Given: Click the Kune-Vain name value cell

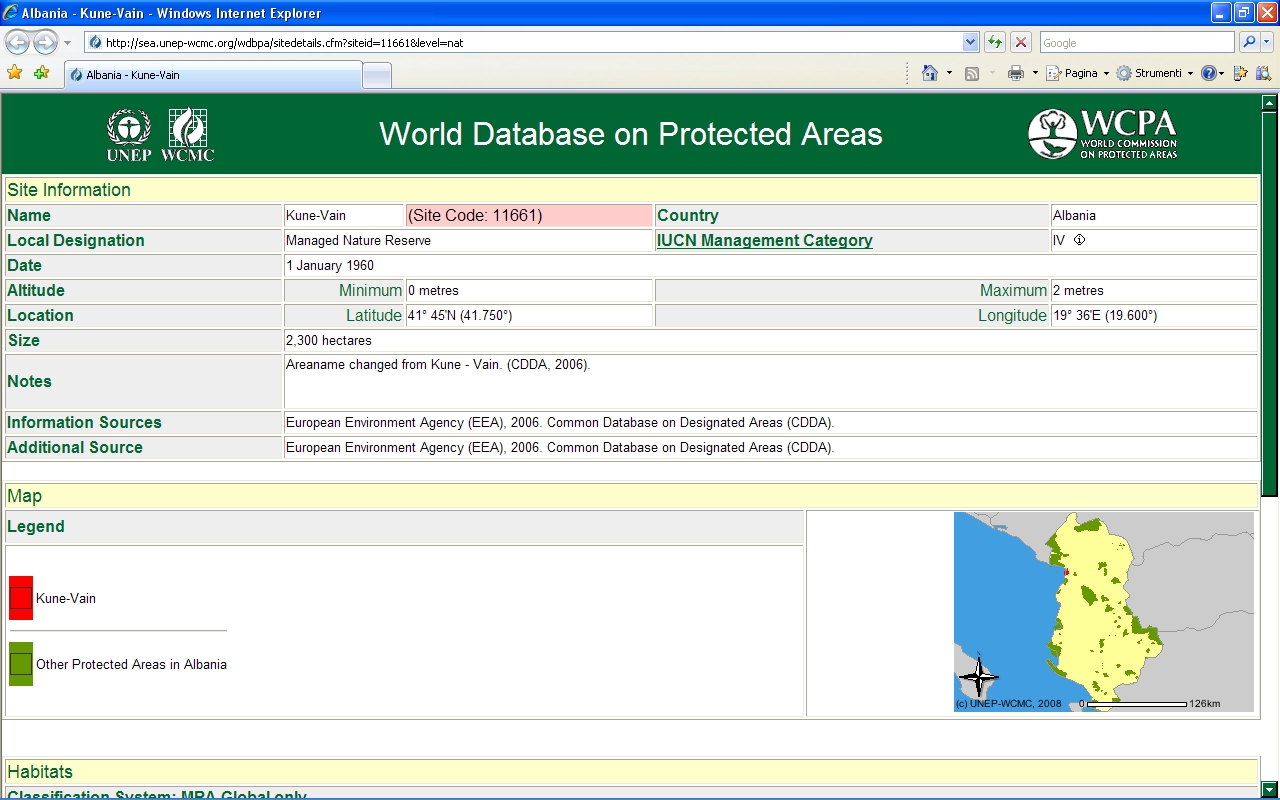Looking at the screenshot, I should coord(344,216).
